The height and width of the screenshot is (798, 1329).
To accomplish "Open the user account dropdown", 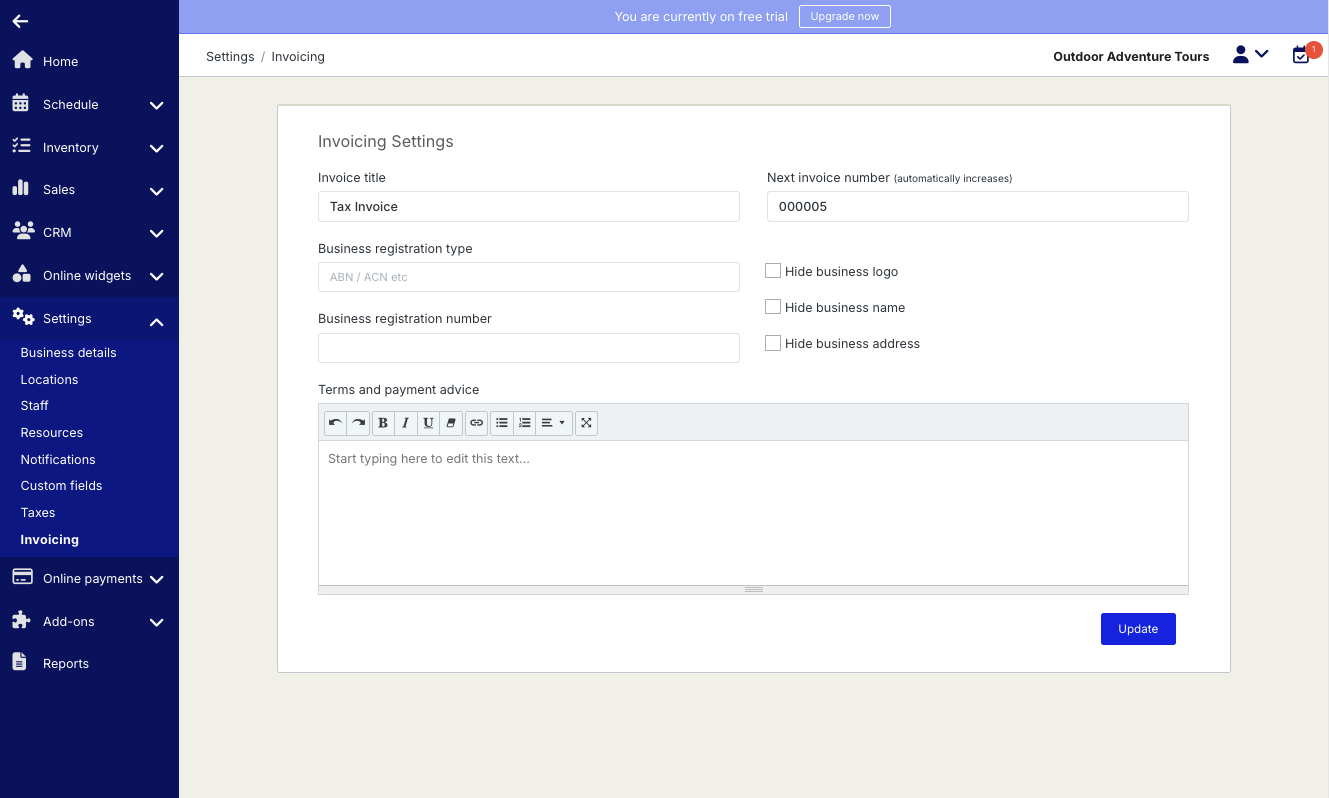I will (1250, 56).
